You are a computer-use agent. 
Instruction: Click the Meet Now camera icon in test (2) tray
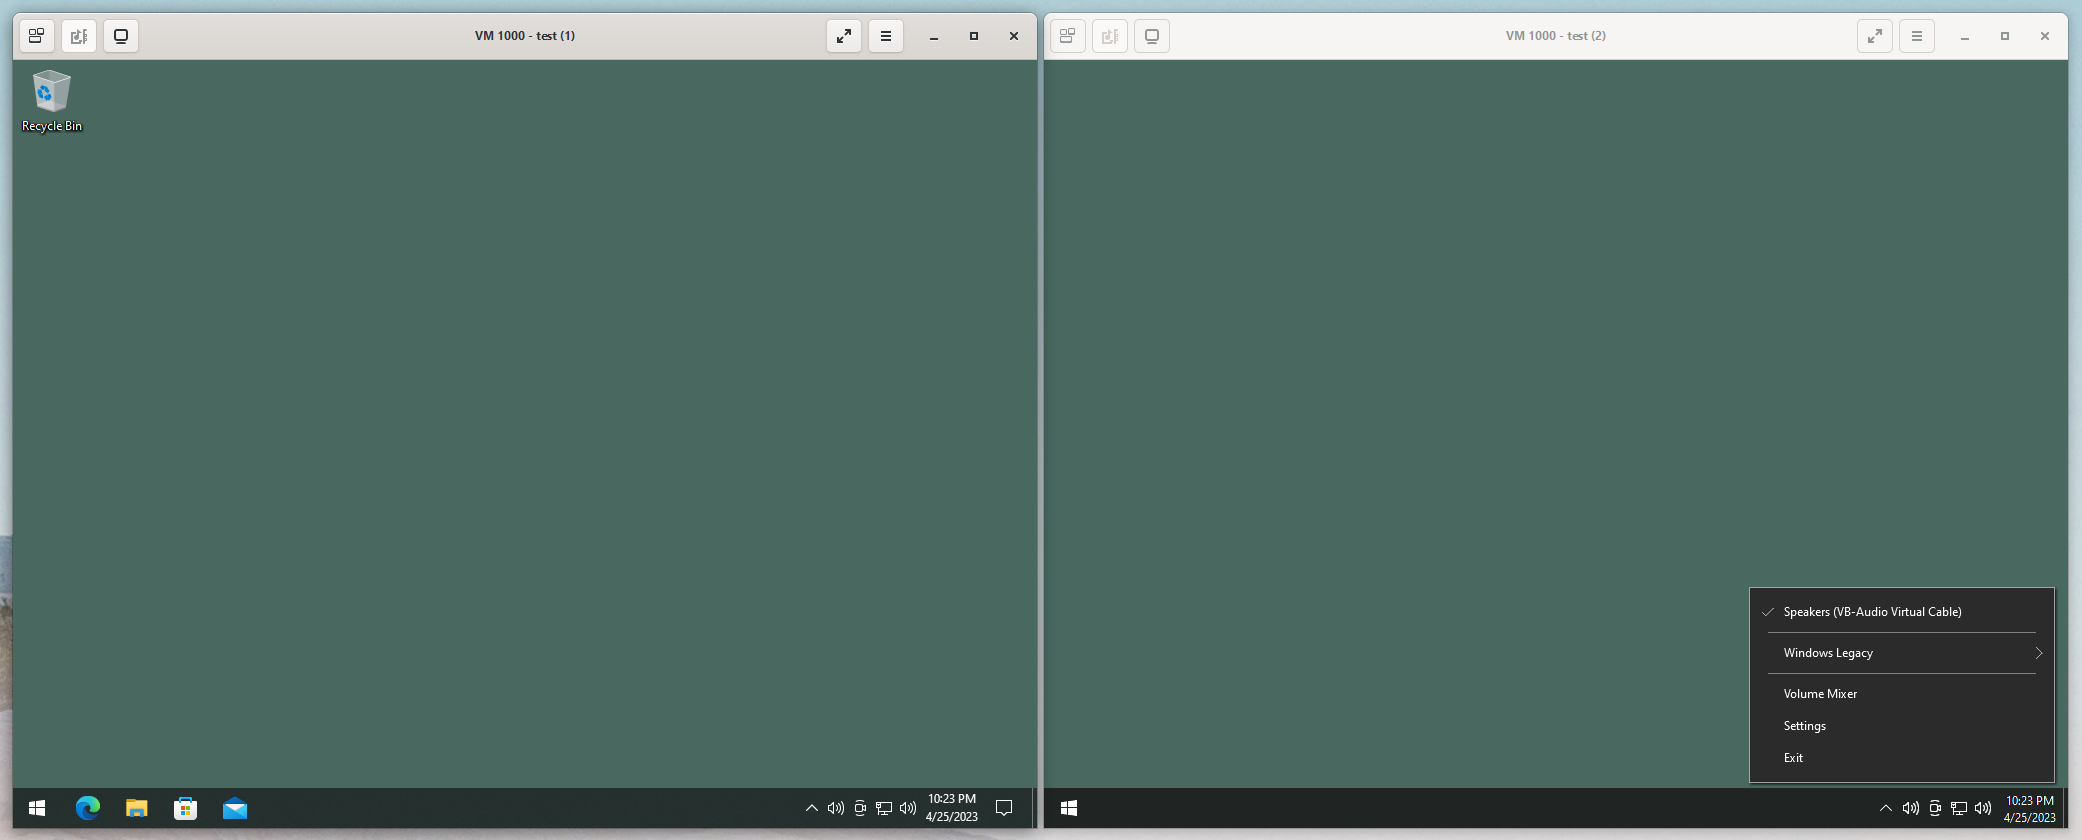[x=1935, y=808]
